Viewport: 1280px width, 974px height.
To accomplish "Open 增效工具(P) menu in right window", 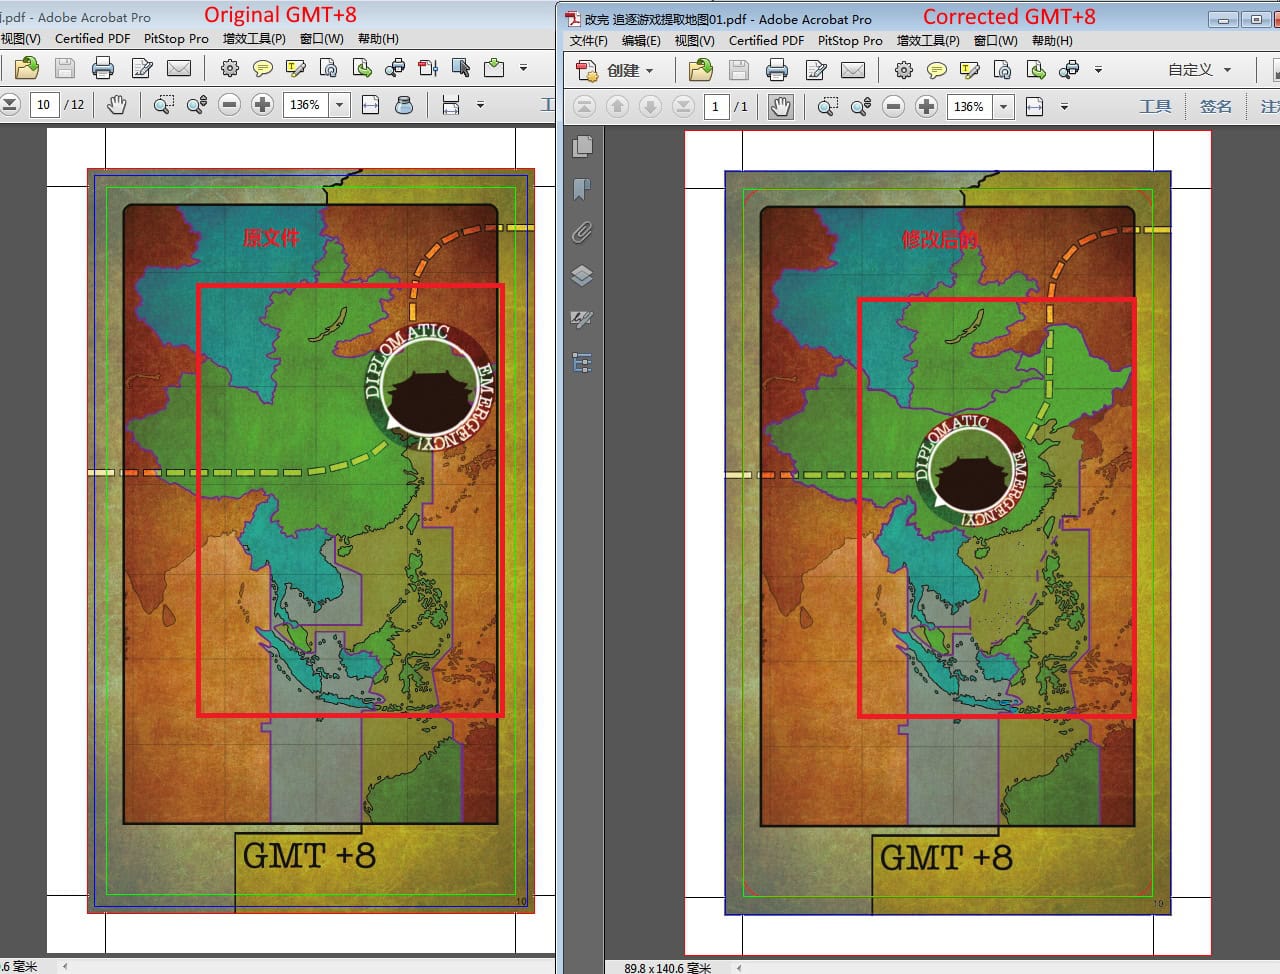I will pos(928,40).
